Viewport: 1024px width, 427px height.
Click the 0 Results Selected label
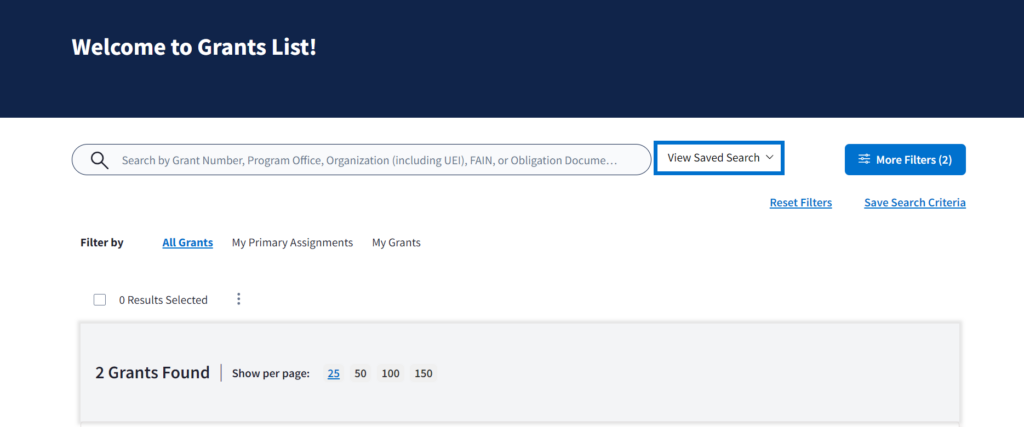[163, 300]
